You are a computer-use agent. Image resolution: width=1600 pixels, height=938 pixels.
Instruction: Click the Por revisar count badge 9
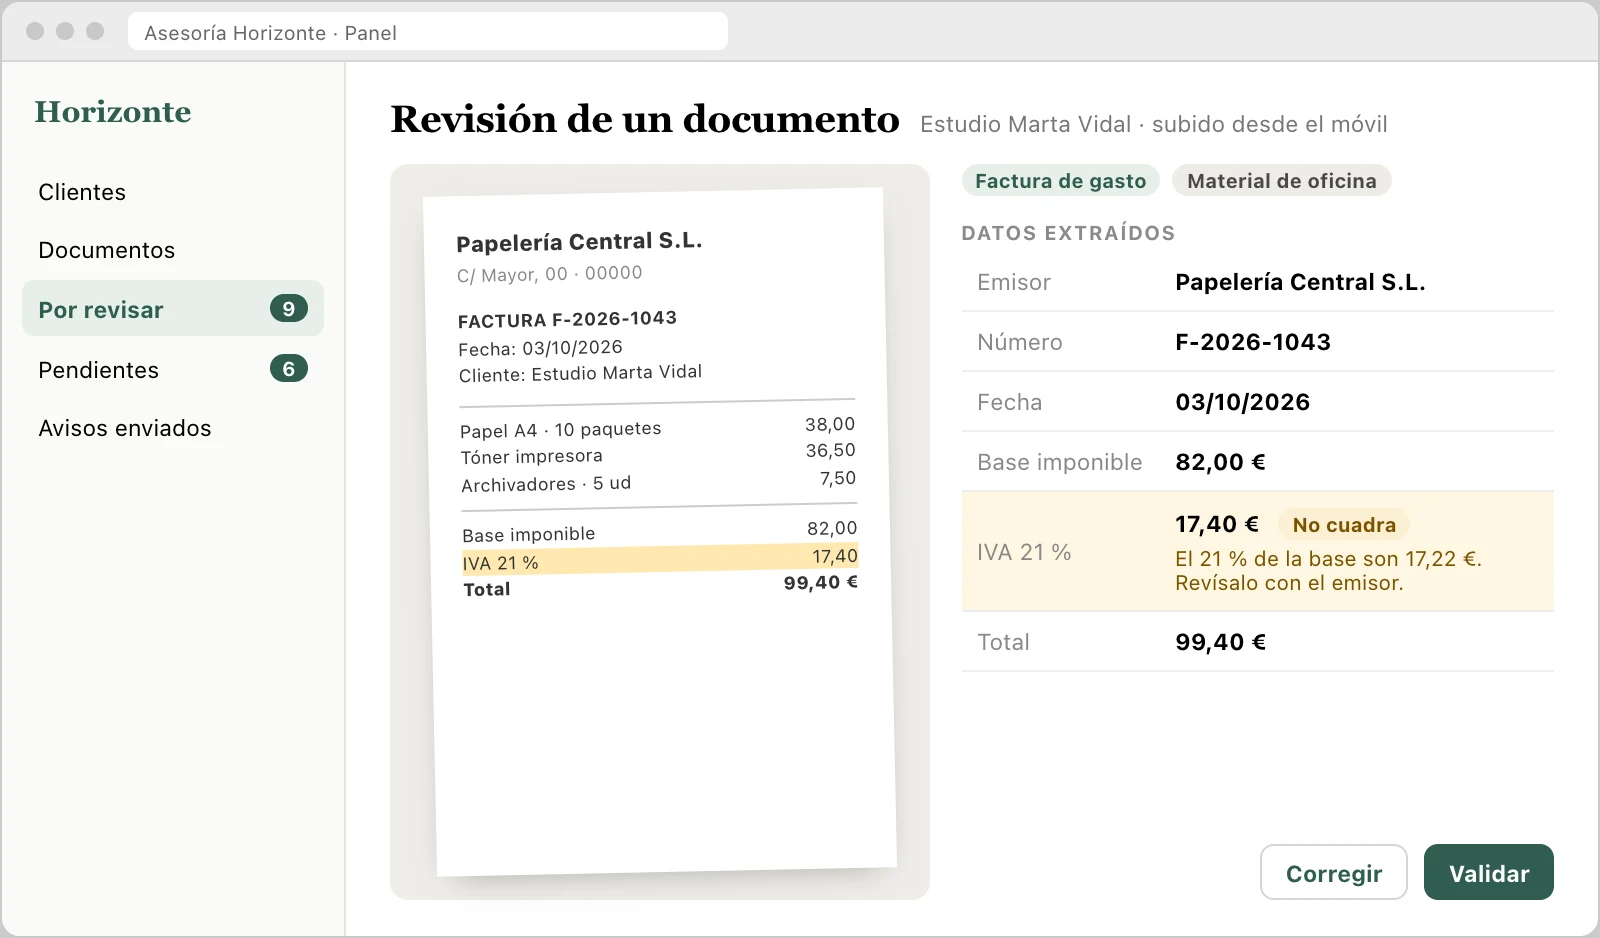pos(289,309)
